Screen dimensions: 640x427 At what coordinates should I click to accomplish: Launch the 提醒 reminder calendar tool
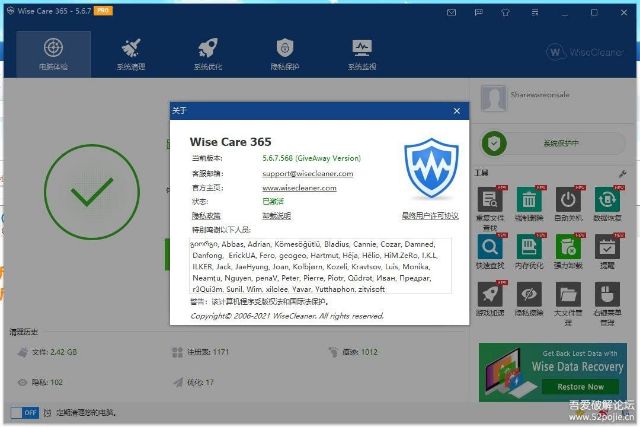pos(607,247)
